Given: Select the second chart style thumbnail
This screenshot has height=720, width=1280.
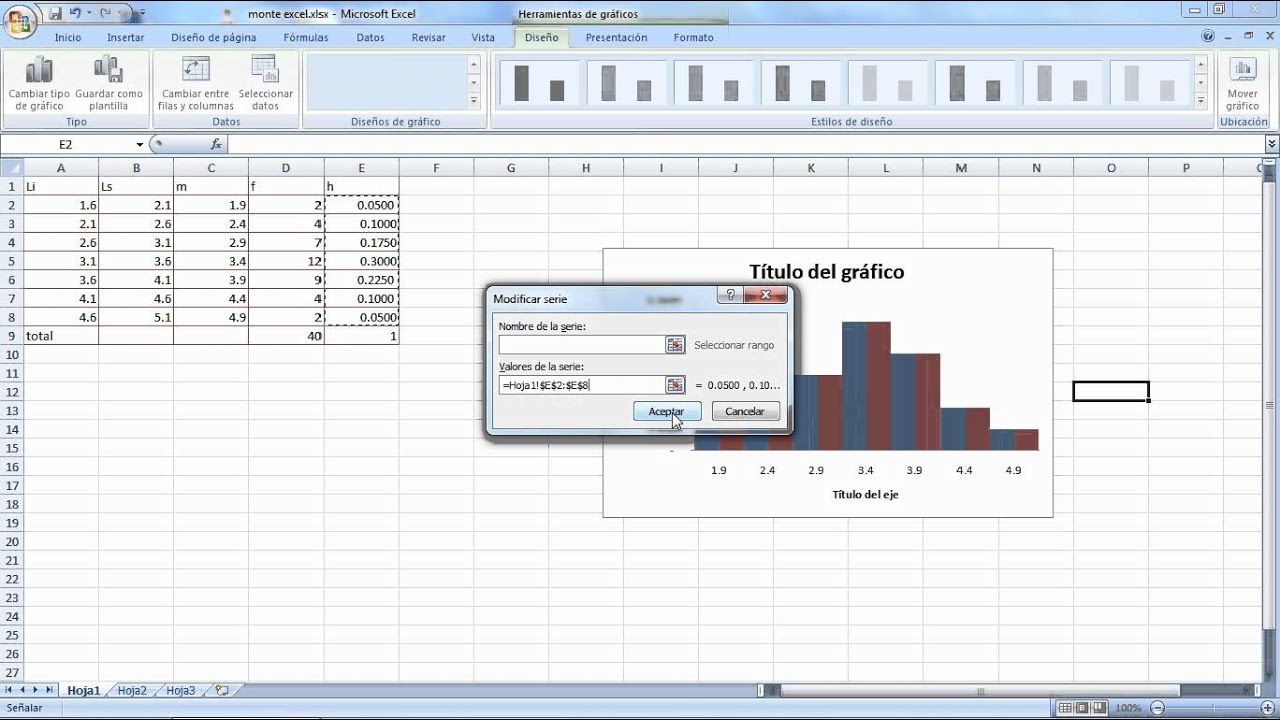Looking at the screenshot, I should coord(626,83).
